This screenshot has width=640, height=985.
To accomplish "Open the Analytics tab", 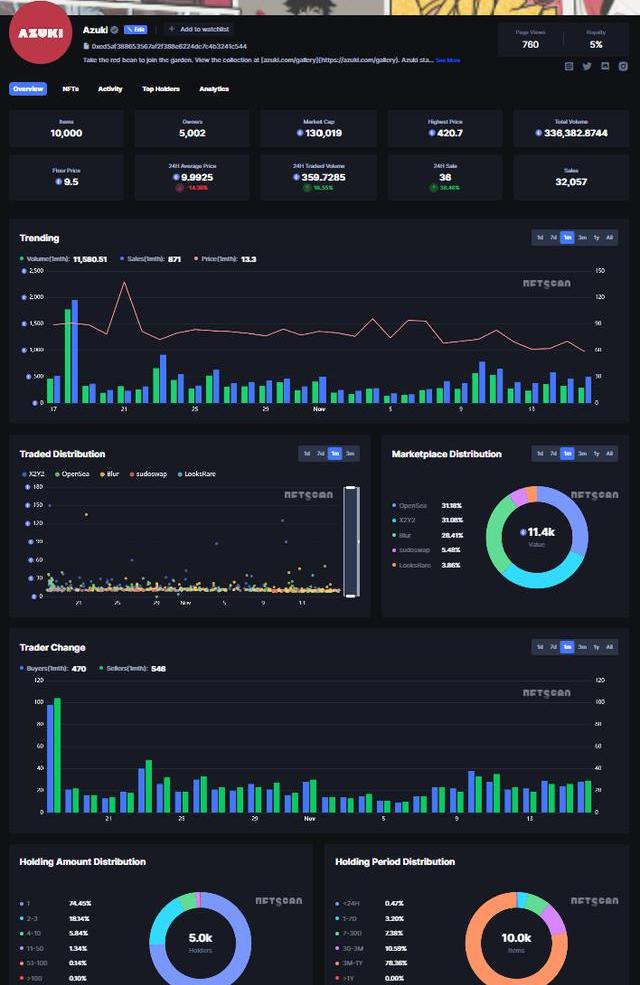I will coord(213,89).
